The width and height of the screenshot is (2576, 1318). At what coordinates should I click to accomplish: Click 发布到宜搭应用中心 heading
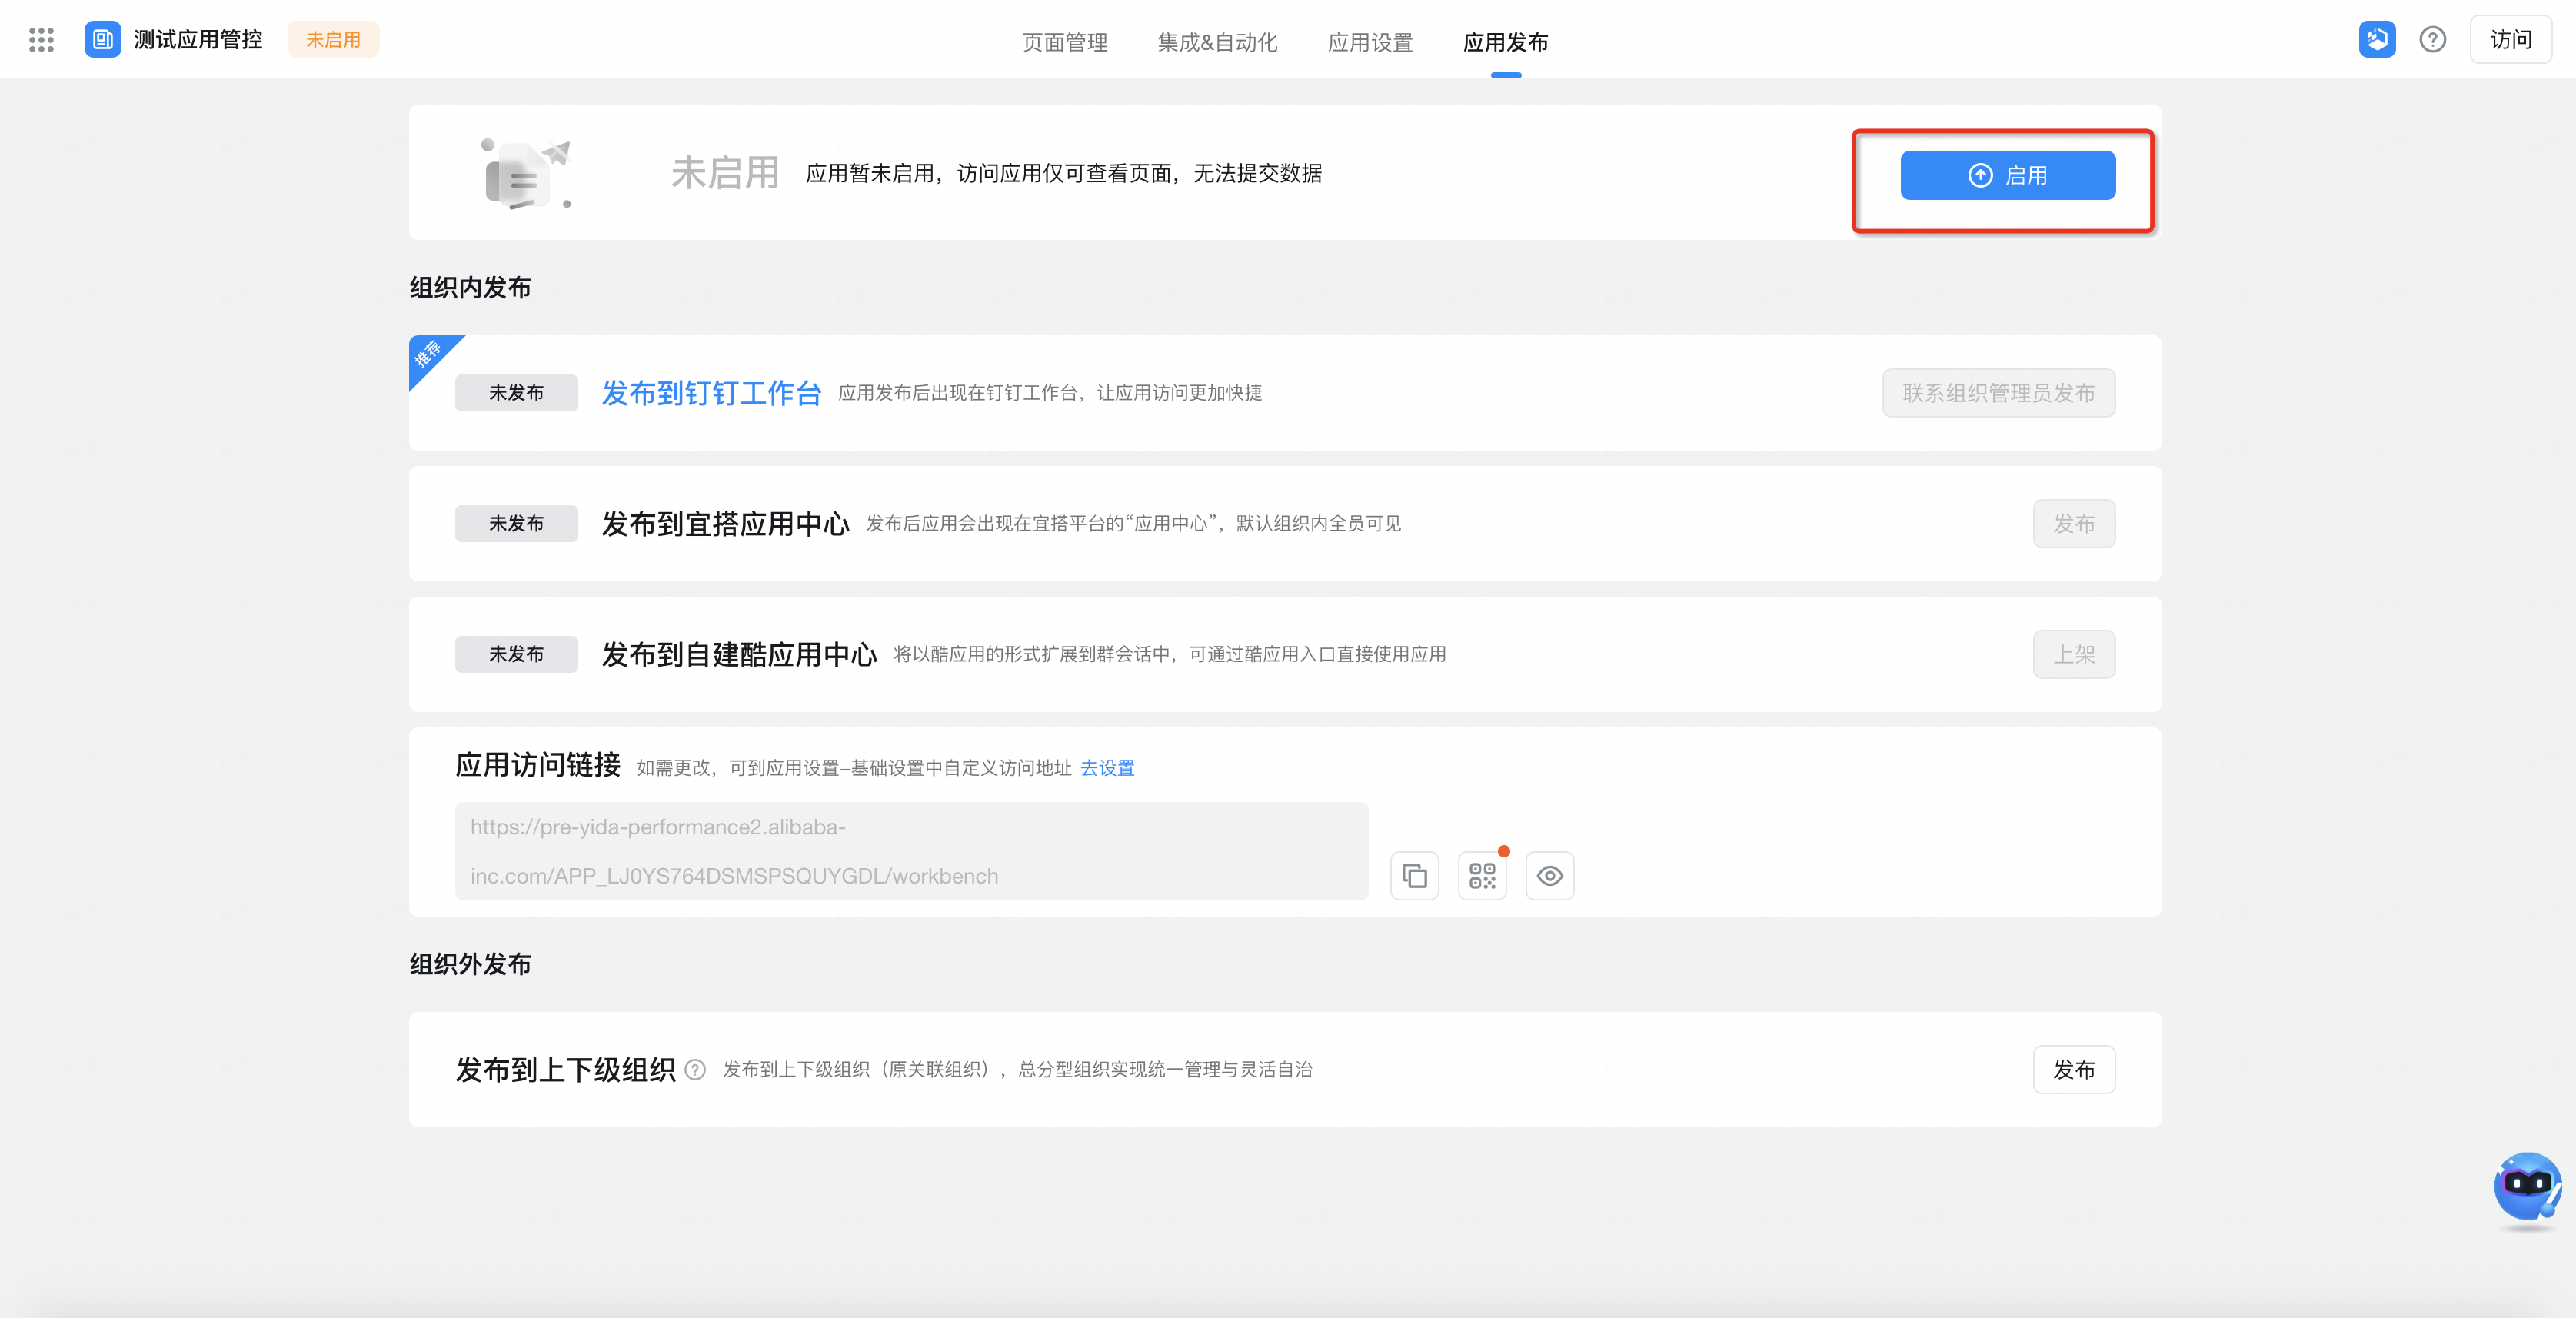click(x=725, y=524)
